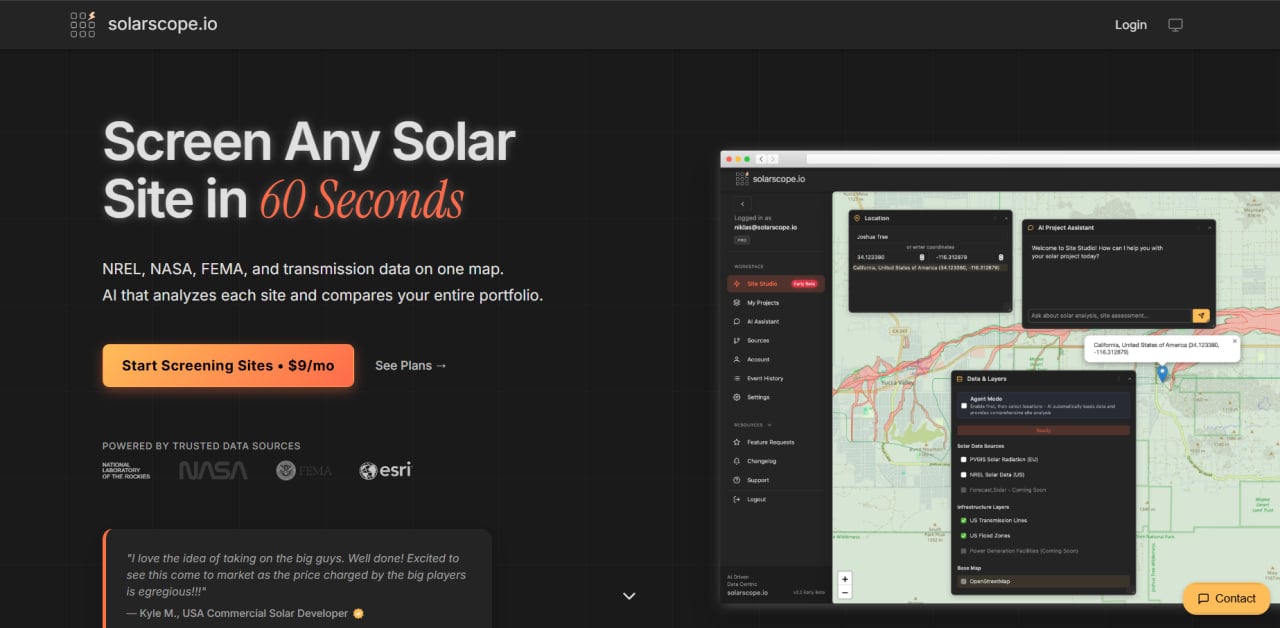Screen dimensions: 1280x628
Task: Enable the Agent Mode checkbox
Action: tap(964, 406)
